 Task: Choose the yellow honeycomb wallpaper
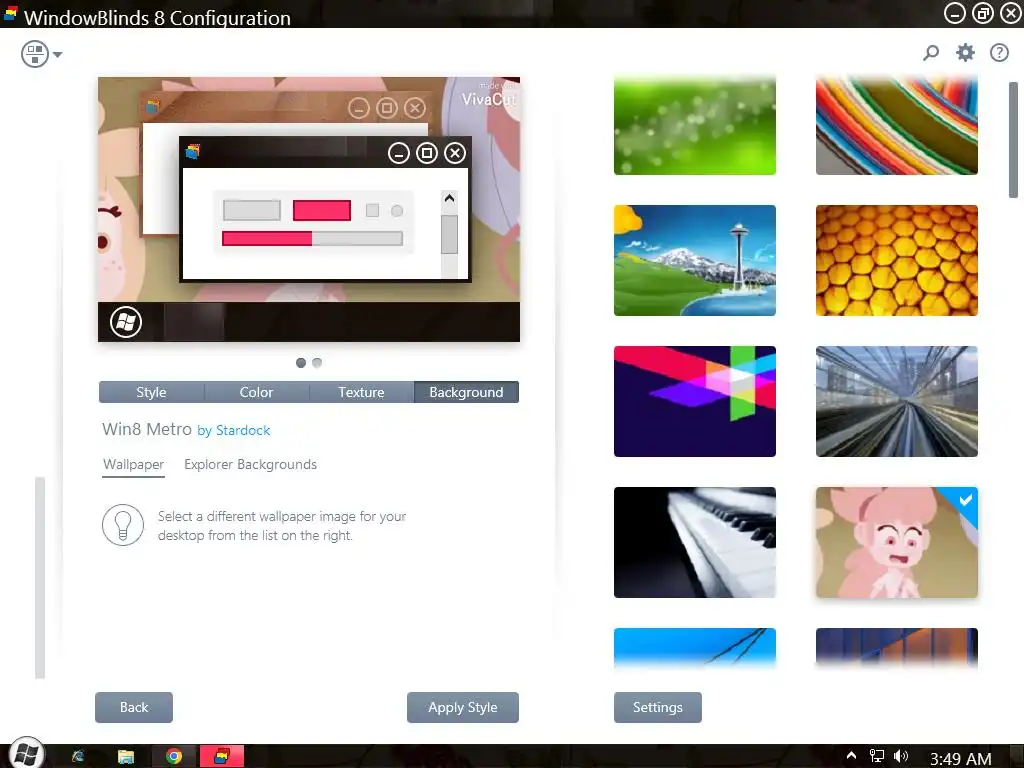pyautogui.click(x=897, y=261)
